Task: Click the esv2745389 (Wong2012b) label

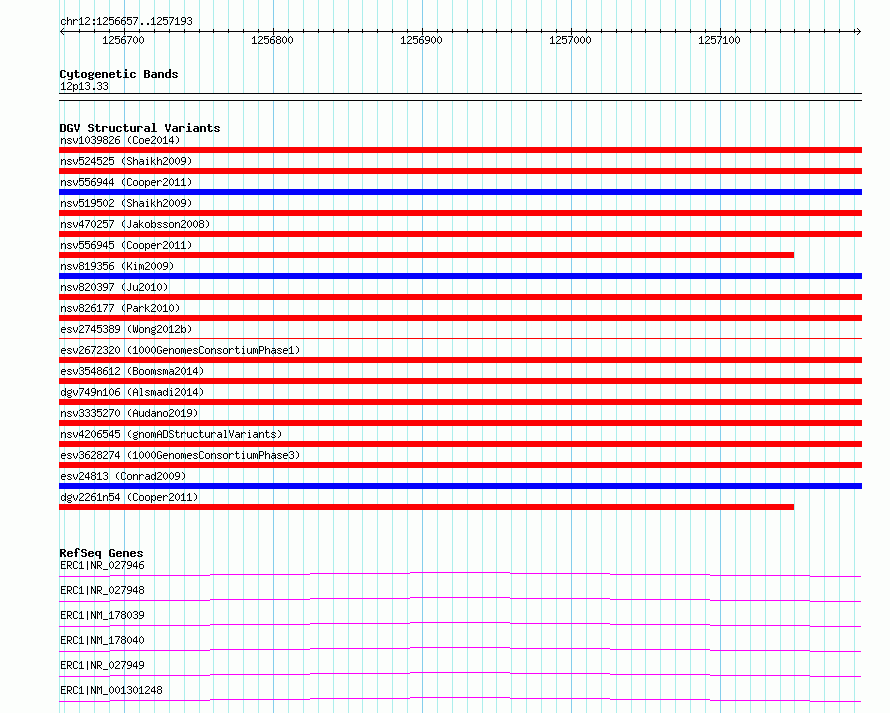Action: (x=126, y=329)
